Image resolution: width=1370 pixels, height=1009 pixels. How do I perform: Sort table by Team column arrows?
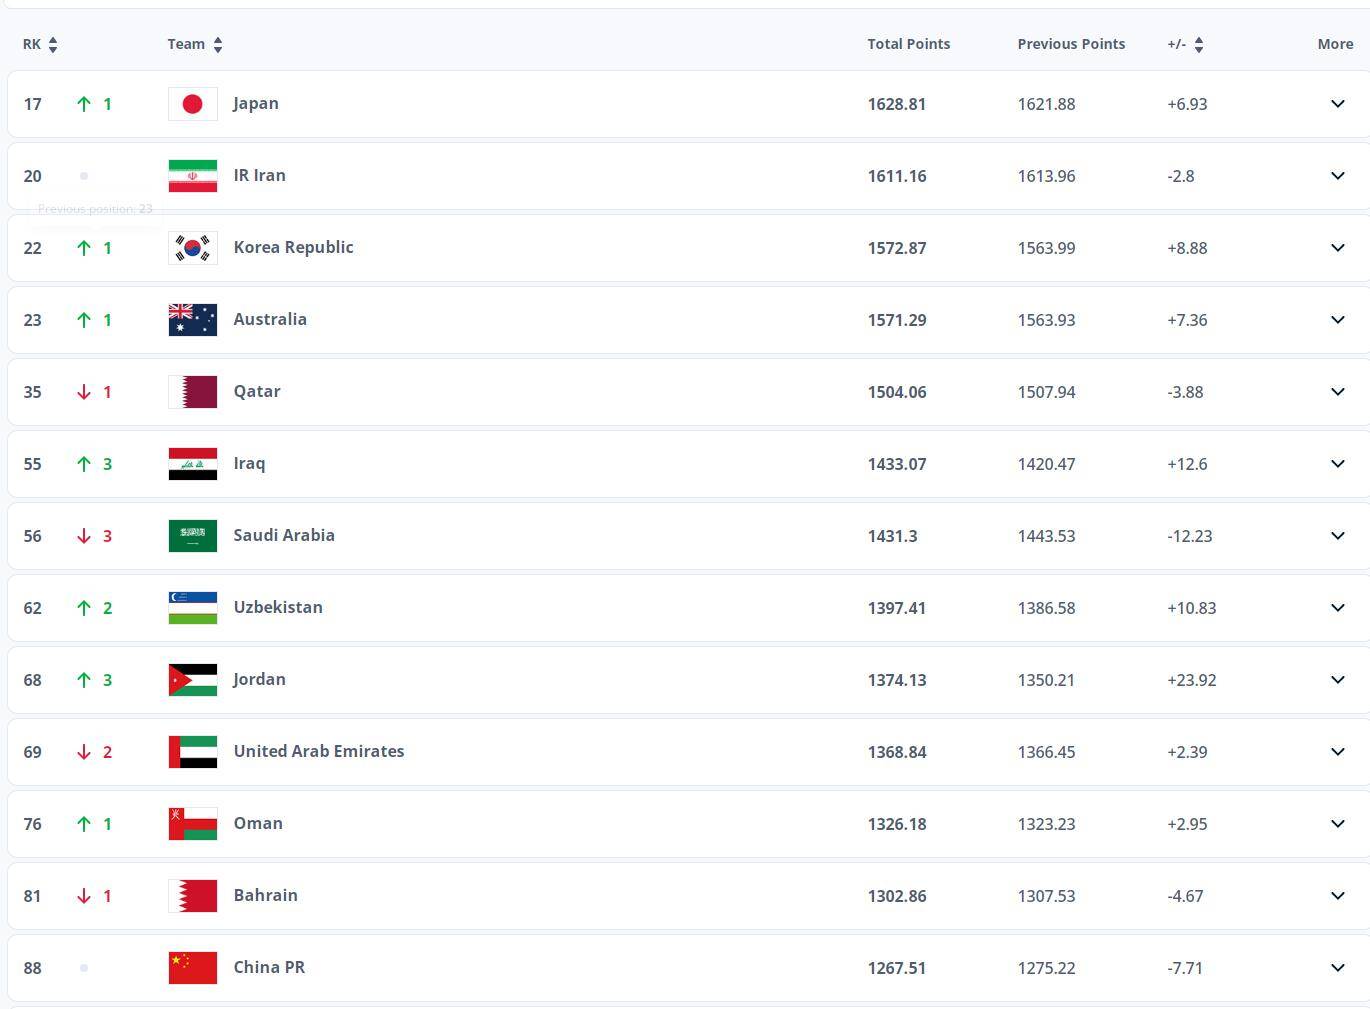218,44
